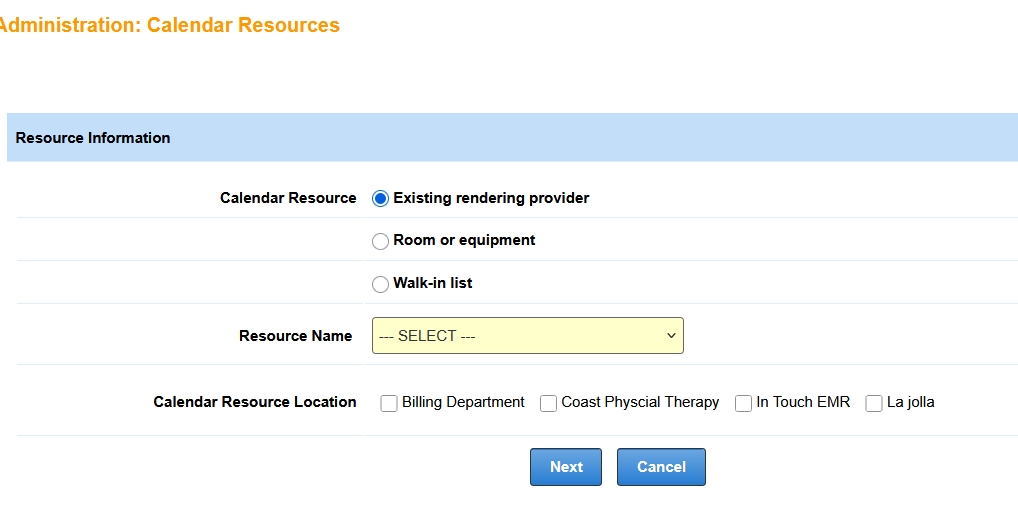Viewport: 1018px width, 522px height.
Task: Click the Walk-in list label text
Action: pos(432,283)
